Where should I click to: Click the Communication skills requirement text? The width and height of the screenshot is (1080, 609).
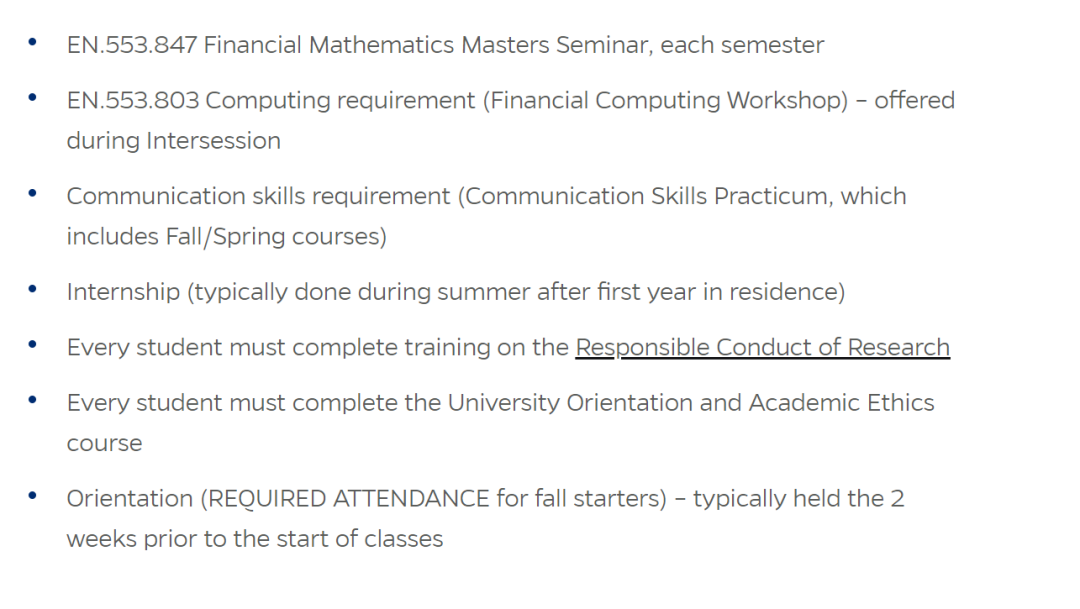click(258, 196)
